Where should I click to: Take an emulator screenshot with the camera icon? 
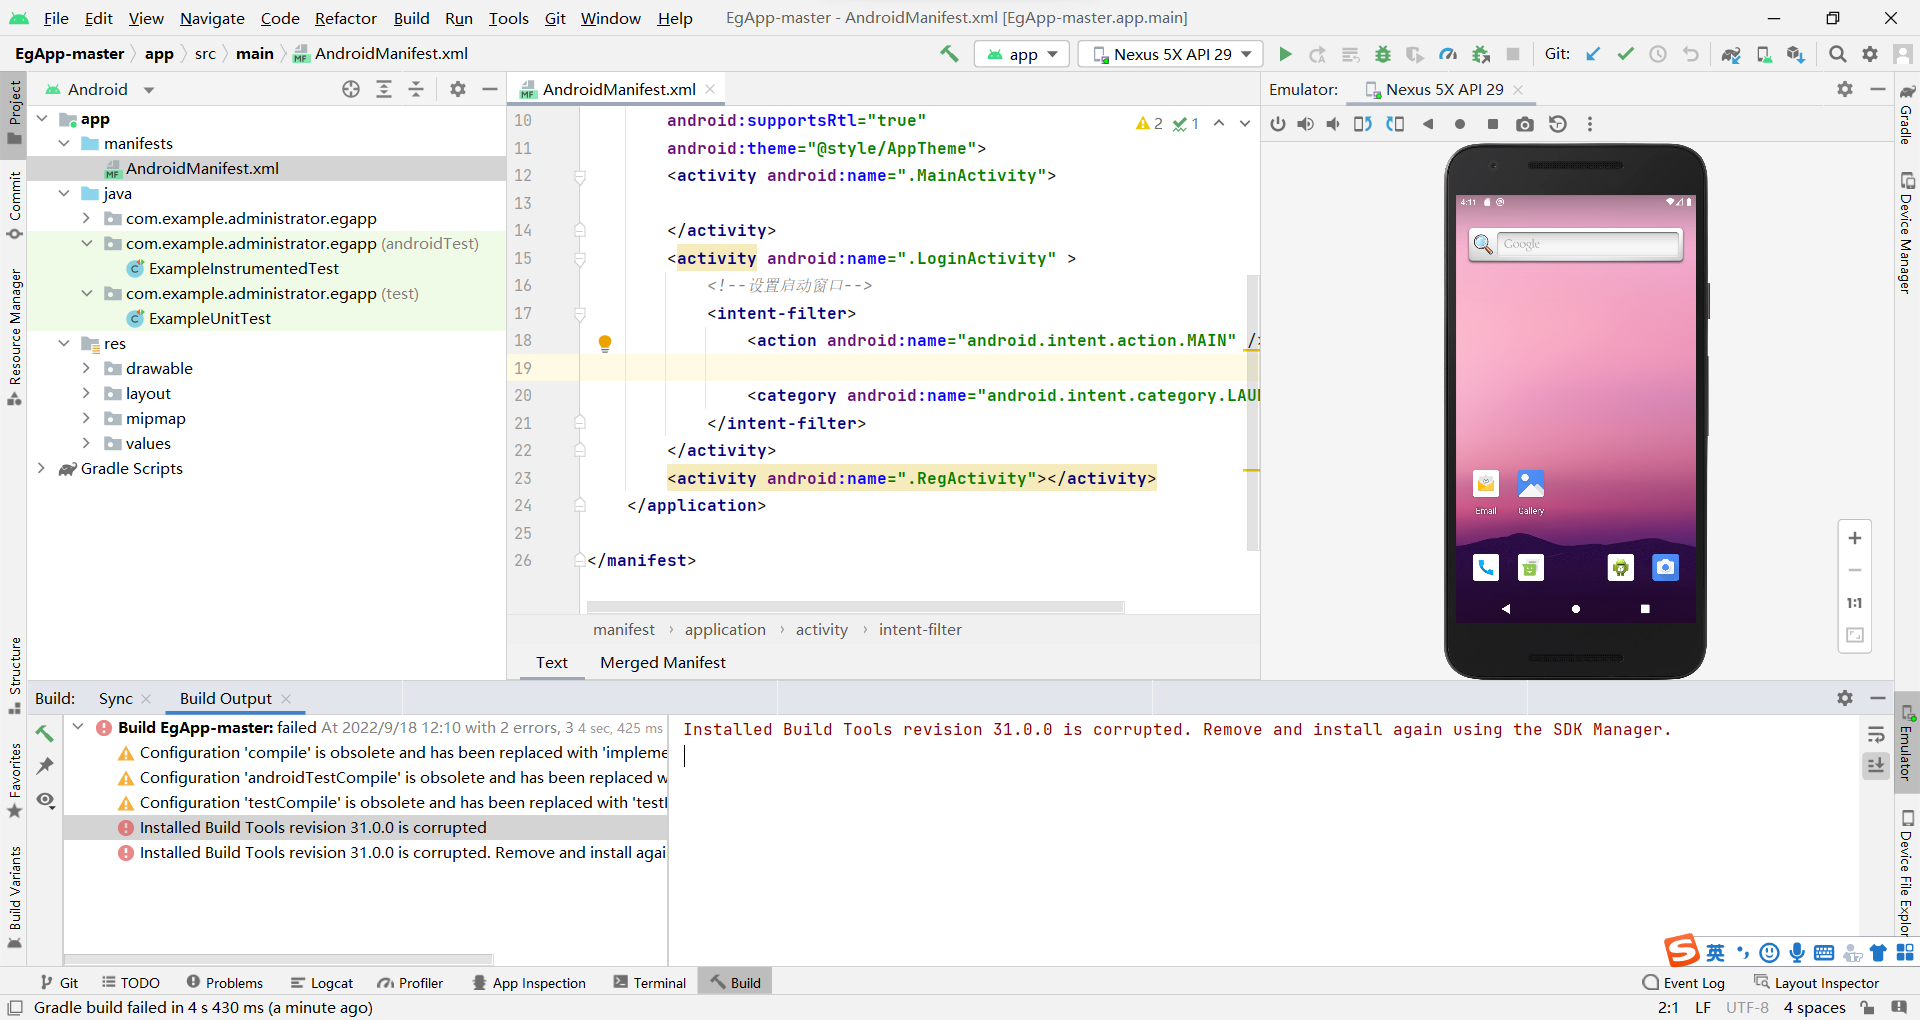point(1525,124)
